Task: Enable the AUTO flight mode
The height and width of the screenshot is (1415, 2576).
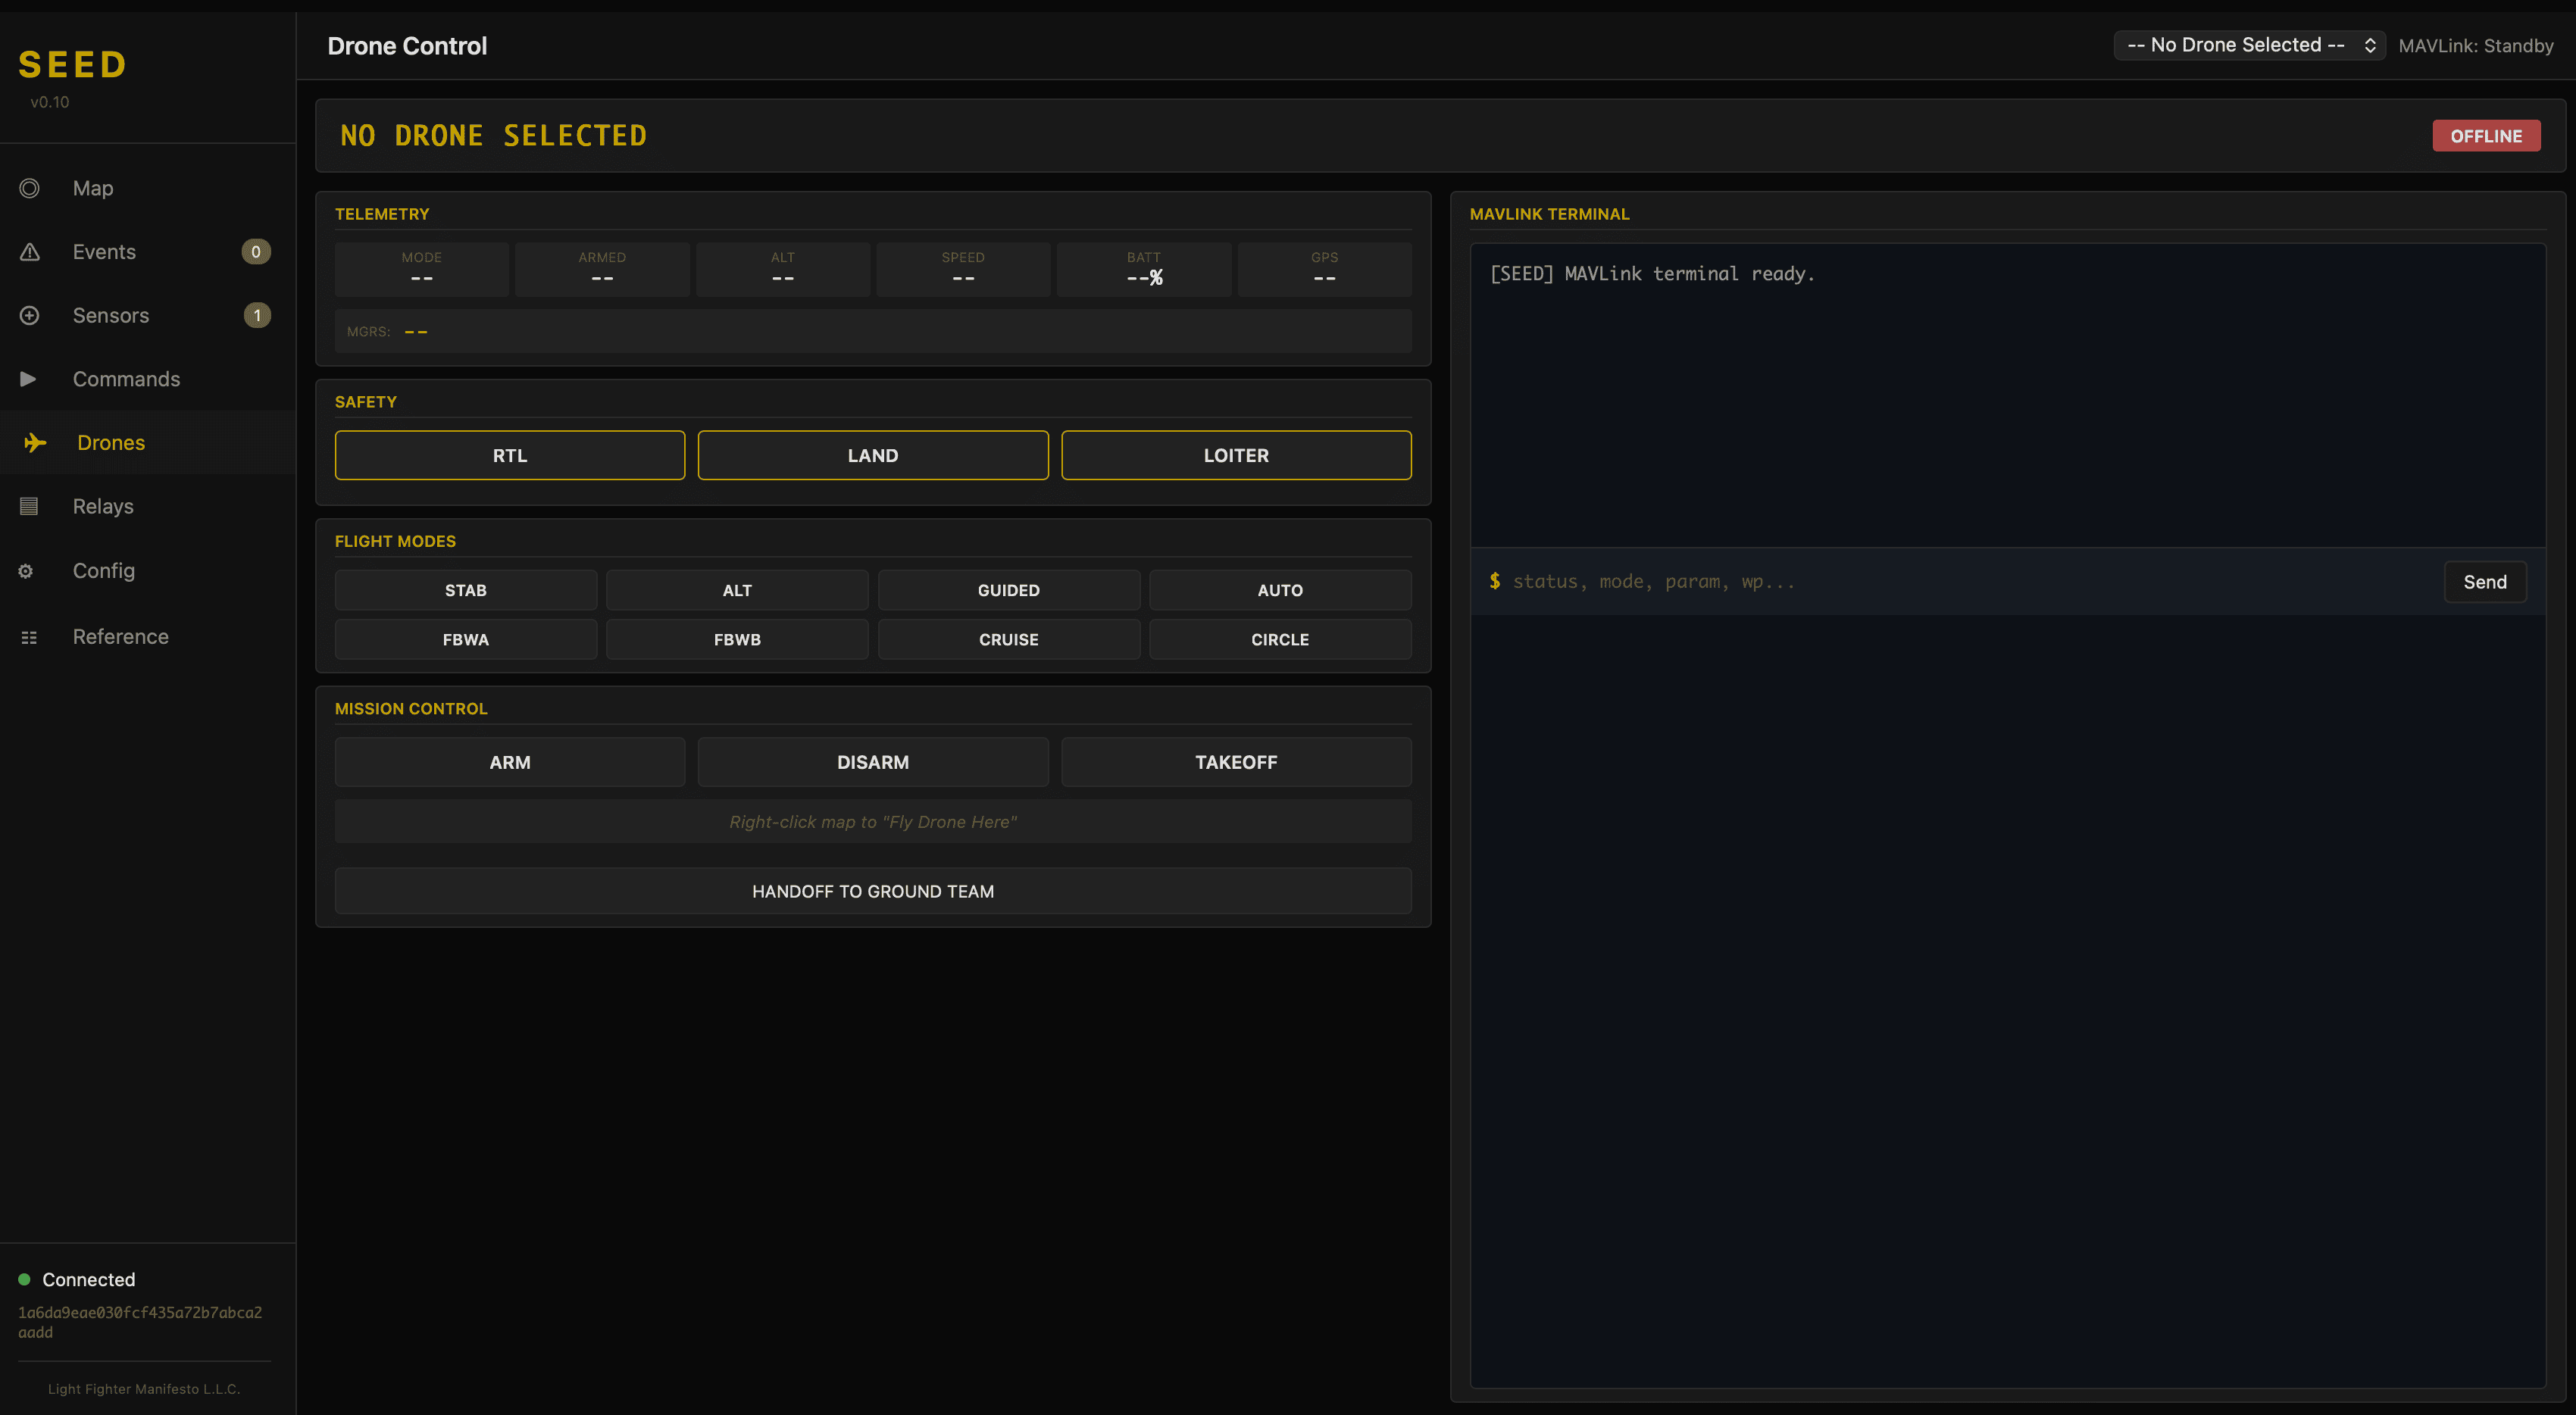Action: 1280,590
